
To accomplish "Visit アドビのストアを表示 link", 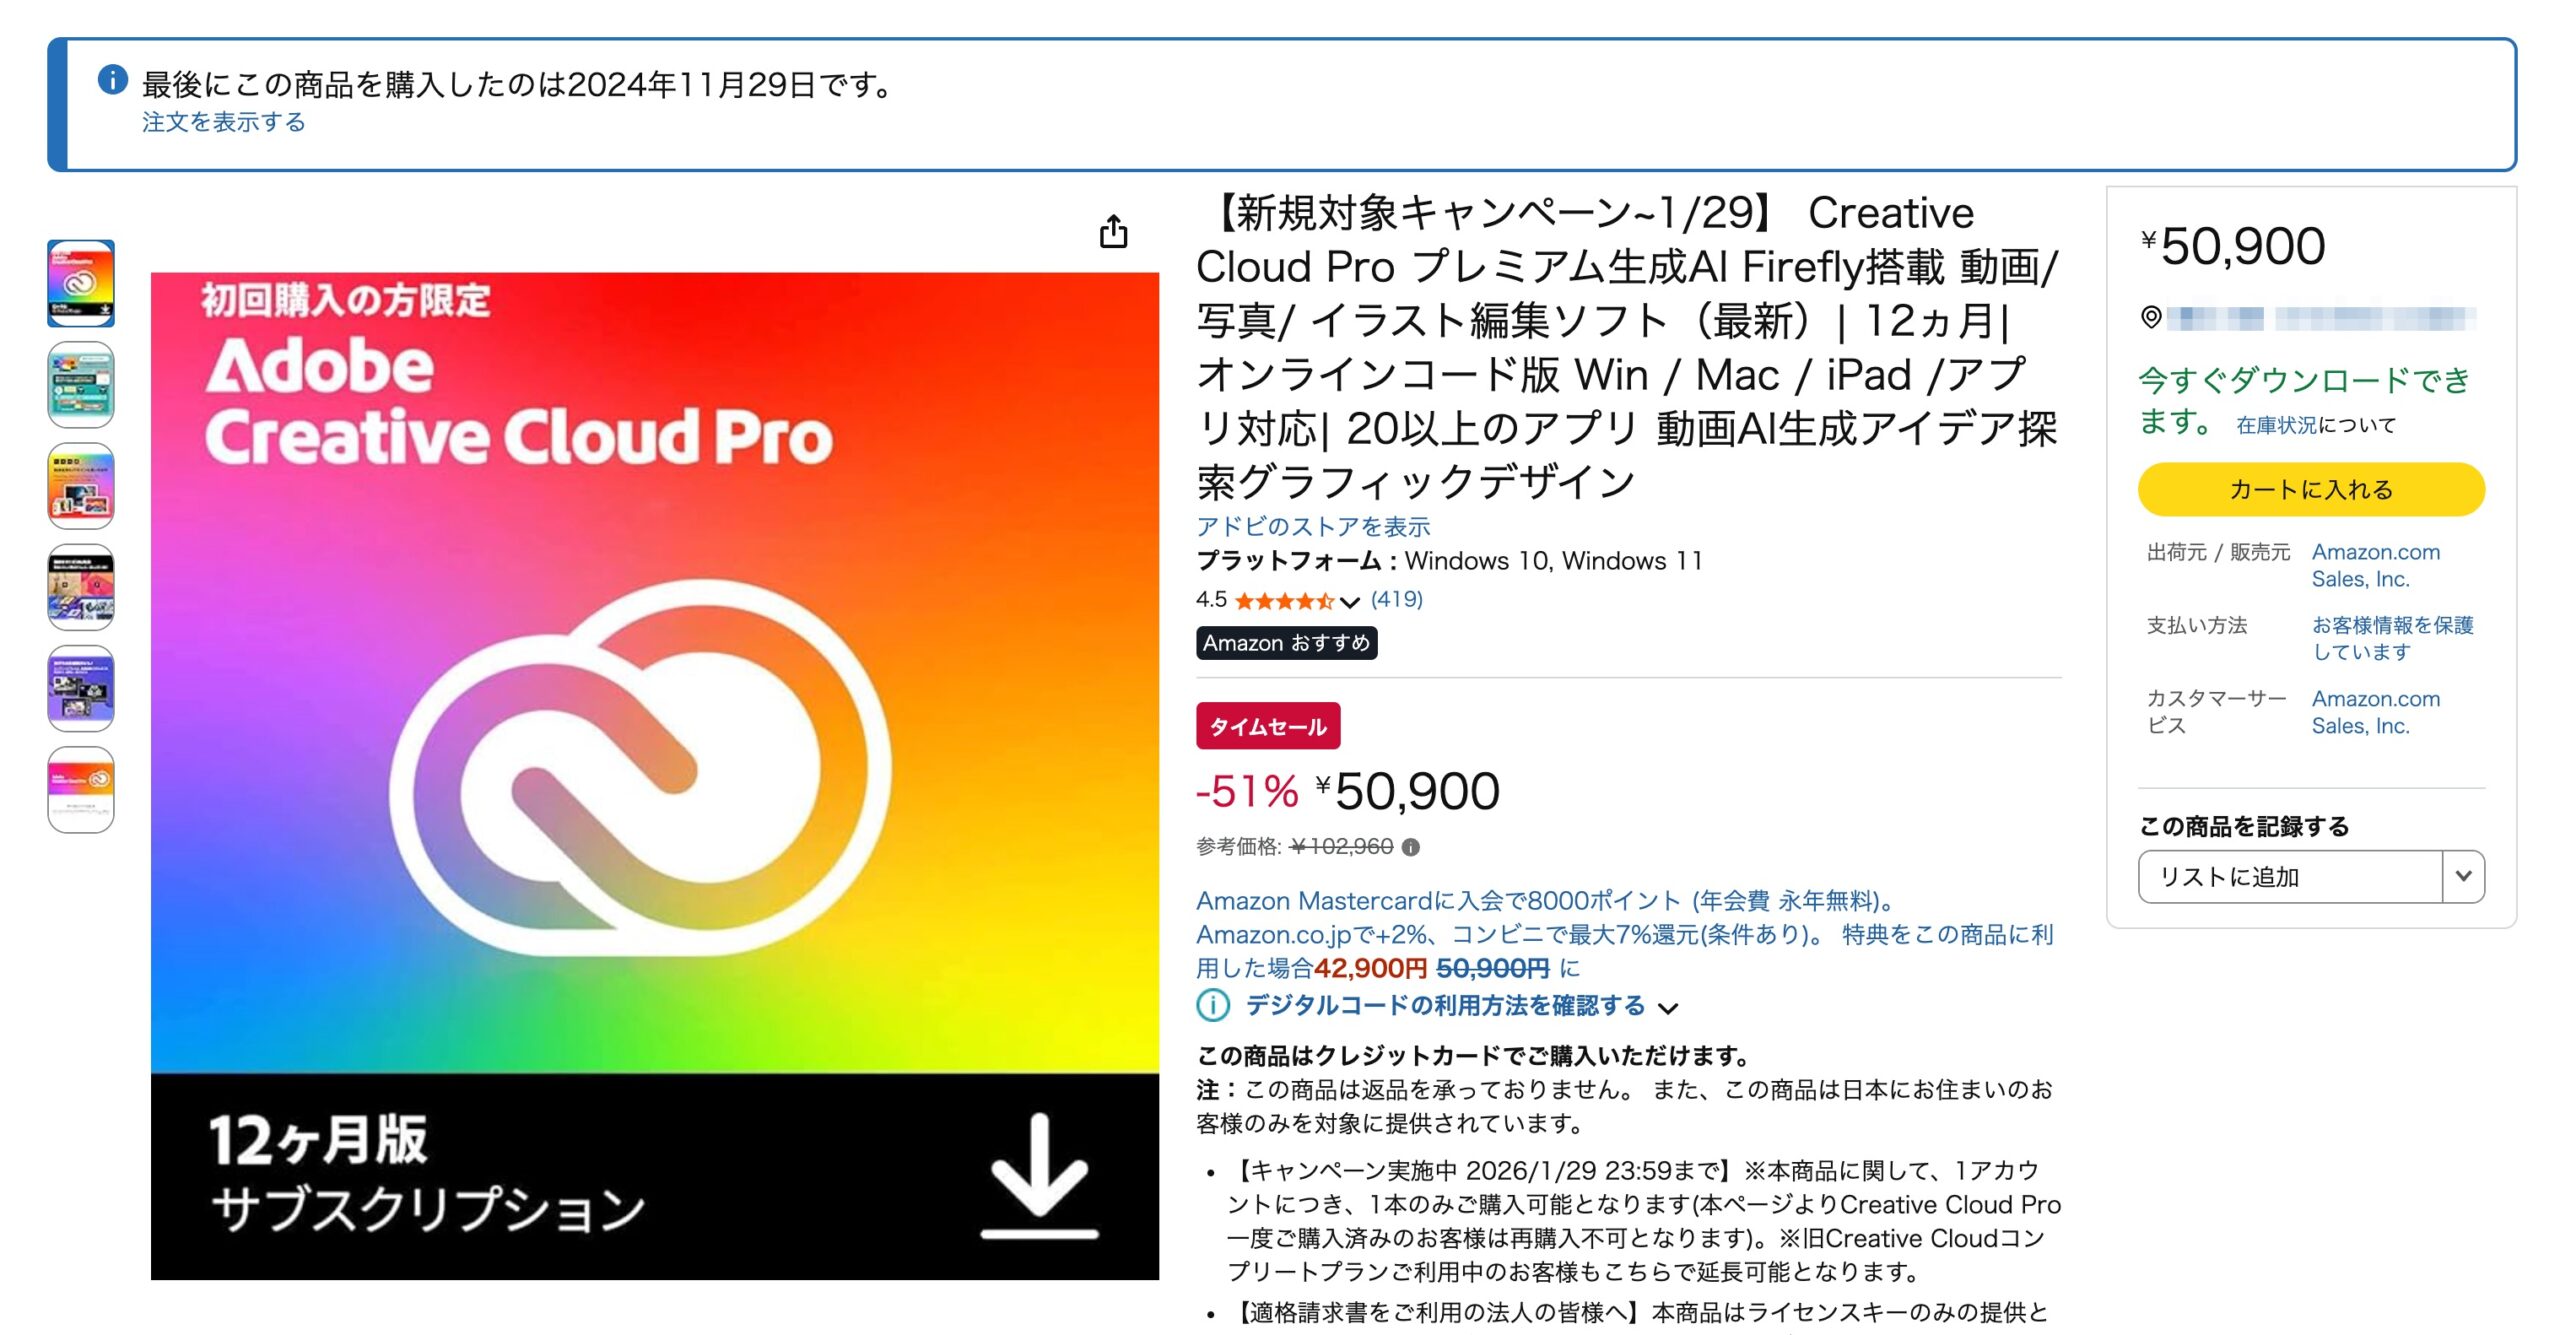I will 1313,526.
